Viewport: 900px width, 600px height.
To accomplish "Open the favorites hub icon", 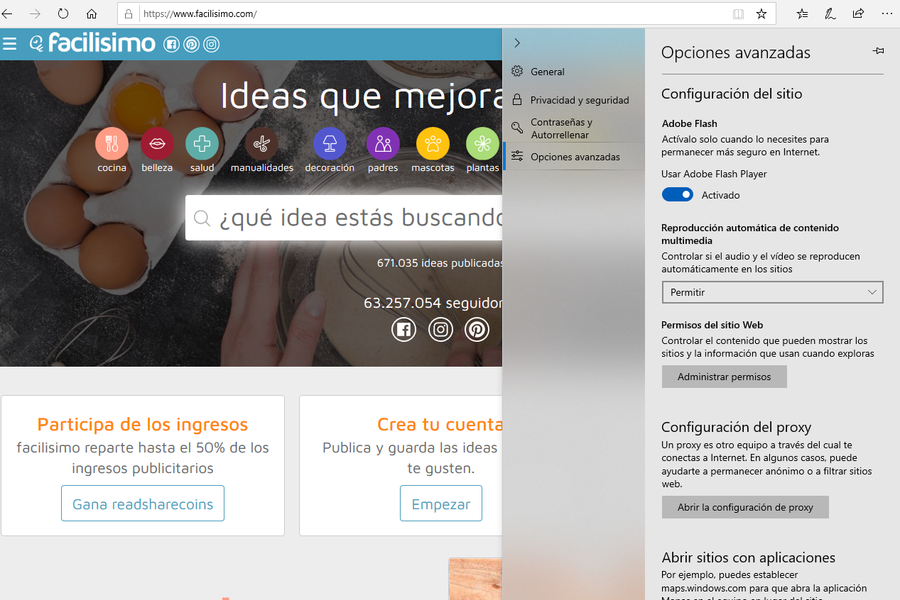I will (802, 14).
